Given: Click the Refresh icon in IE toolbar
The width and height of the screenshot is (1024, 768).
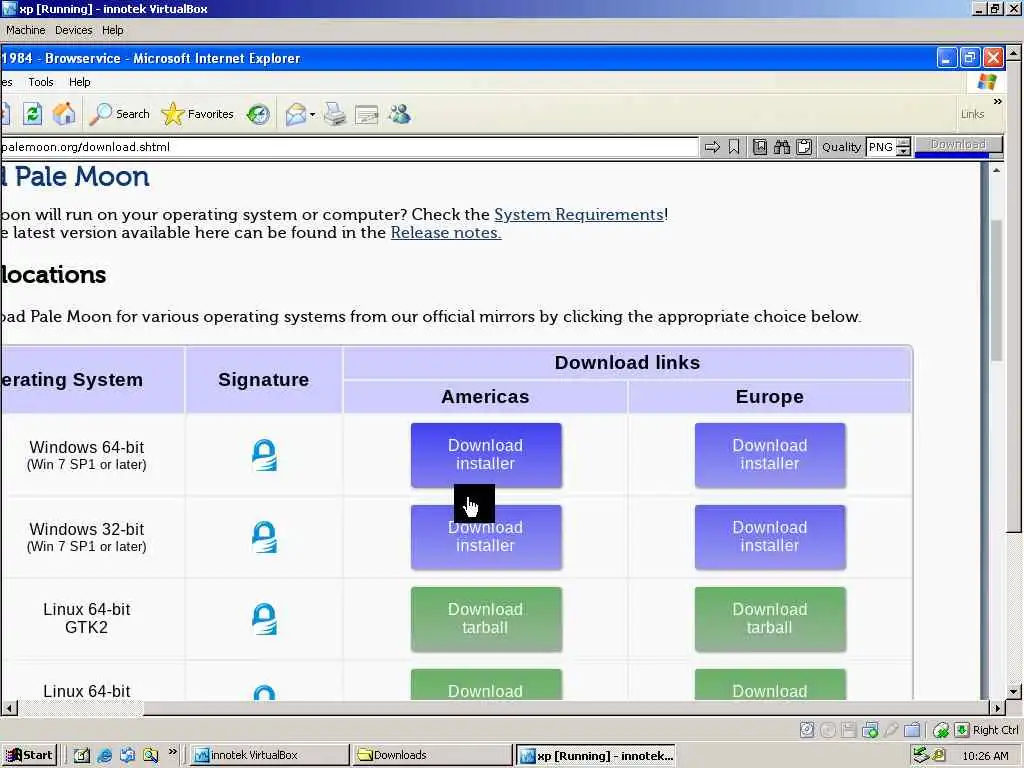Looking at the screenshot, I should click(x=33, y=114).
